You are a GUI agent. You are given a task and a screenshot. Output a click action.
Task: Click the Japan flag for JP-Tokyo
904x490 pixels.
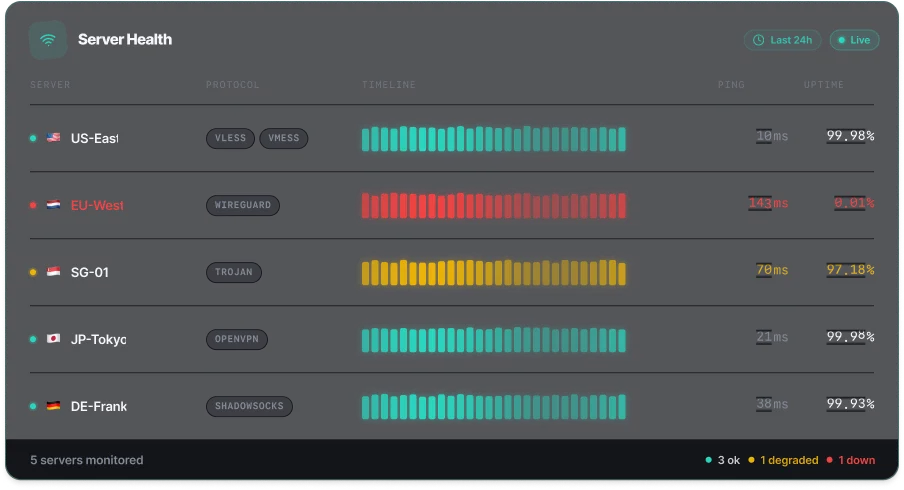tap(54, 338)
